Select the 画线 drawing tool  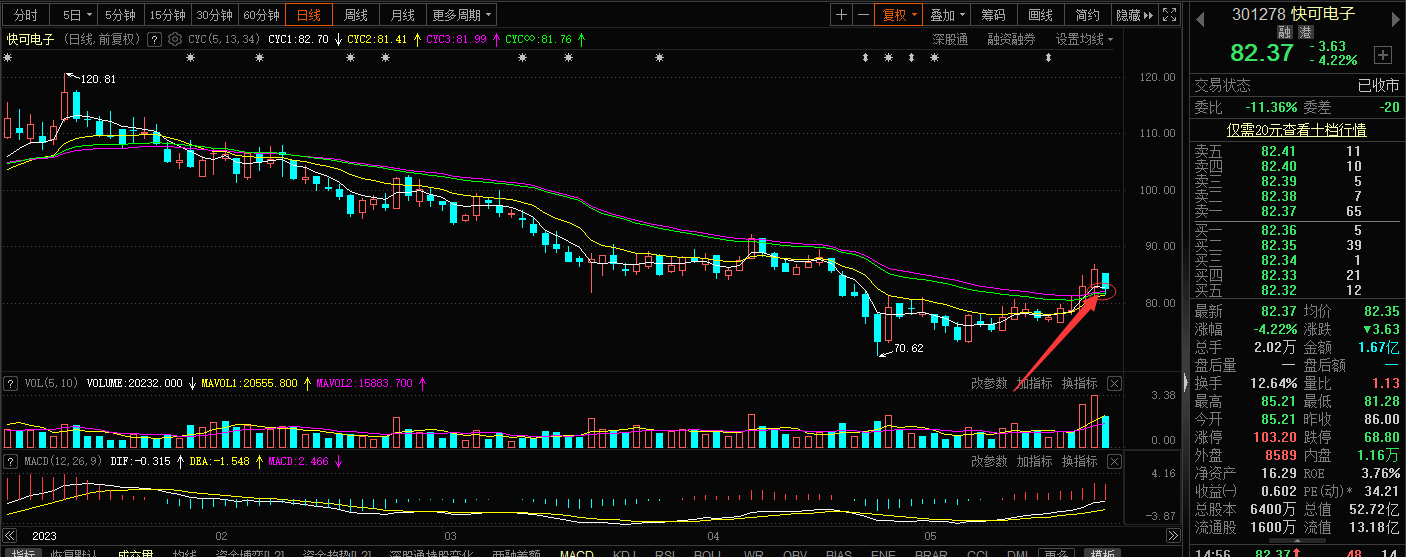pyautogui.click(x=1040, y=15)
